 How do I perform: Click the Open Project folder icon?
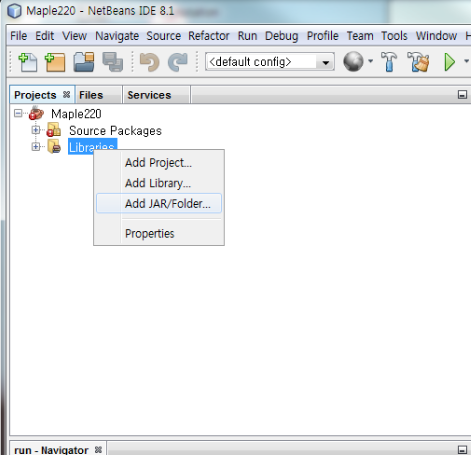click(x=84, y=62)
